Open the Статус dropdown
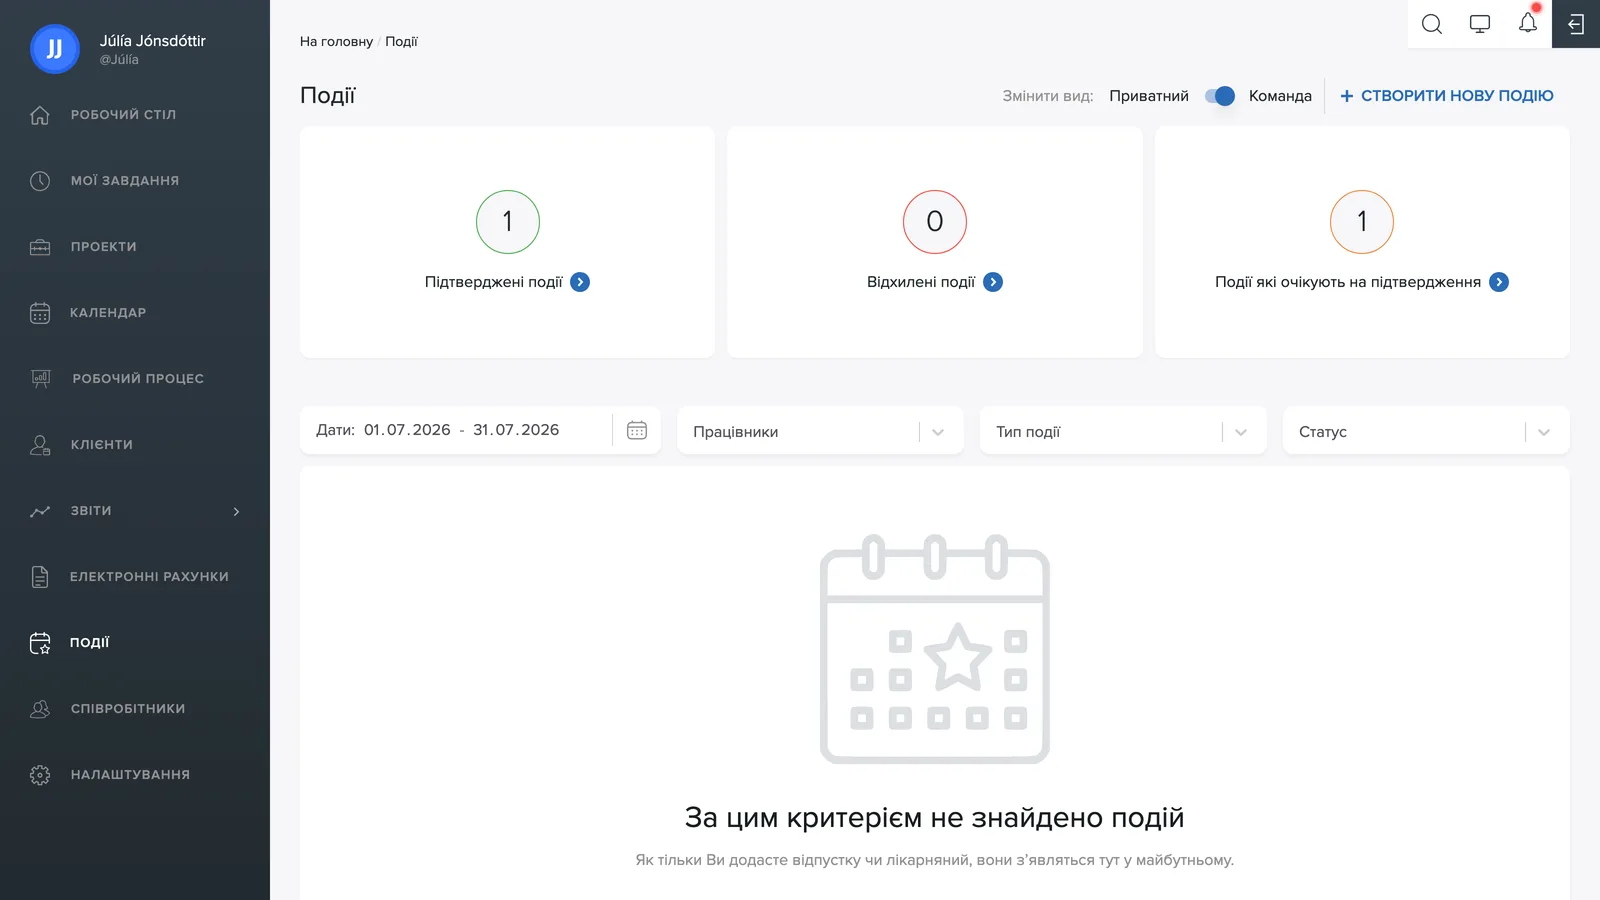The height and width of the screenshot is (900, 1600). click(x=1426, y=431)
